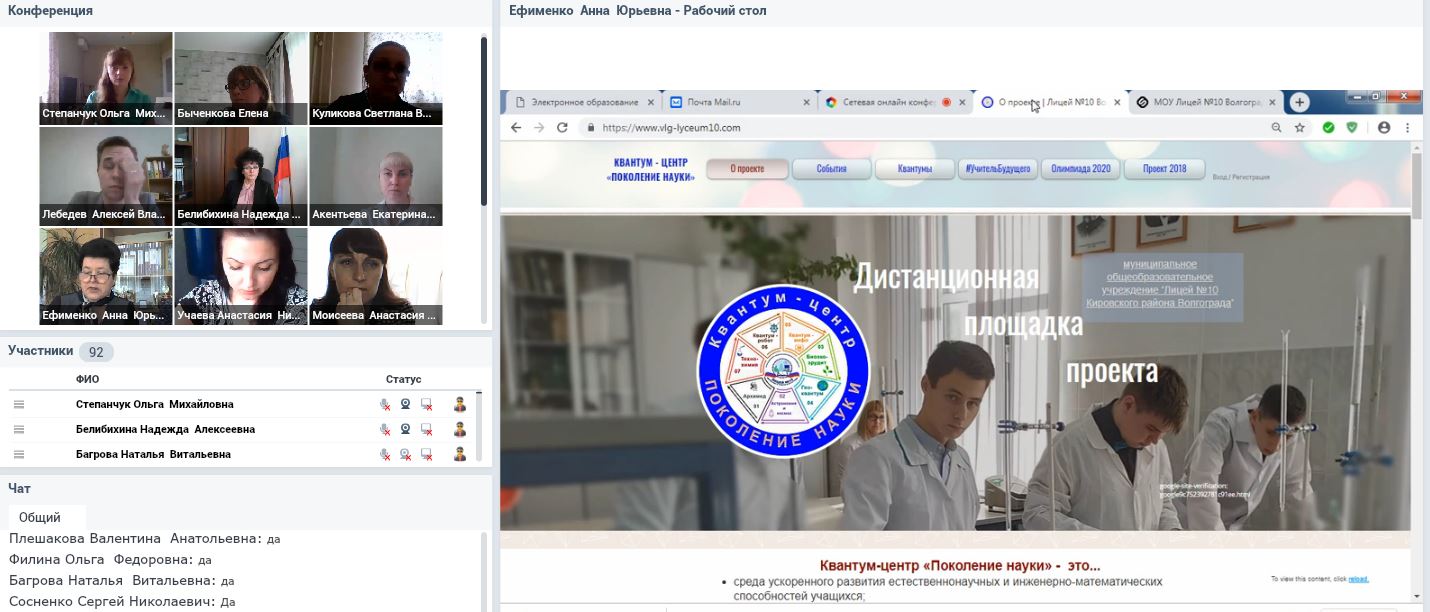
Task: Open Chrome three-dot menu
Action: coord(1408,128)
